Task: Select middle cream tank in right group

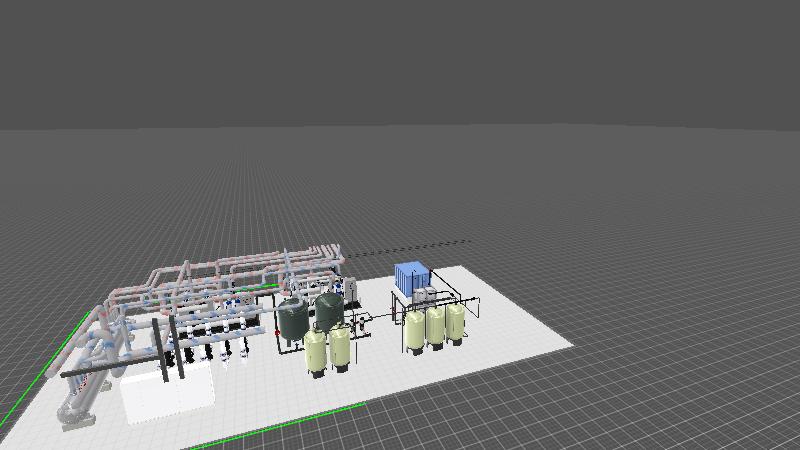Action: (435, 326)
